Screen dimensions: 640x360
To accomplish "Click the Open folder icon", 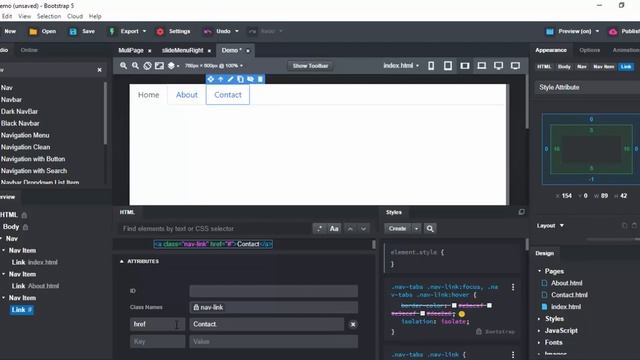I will point(33,31).
